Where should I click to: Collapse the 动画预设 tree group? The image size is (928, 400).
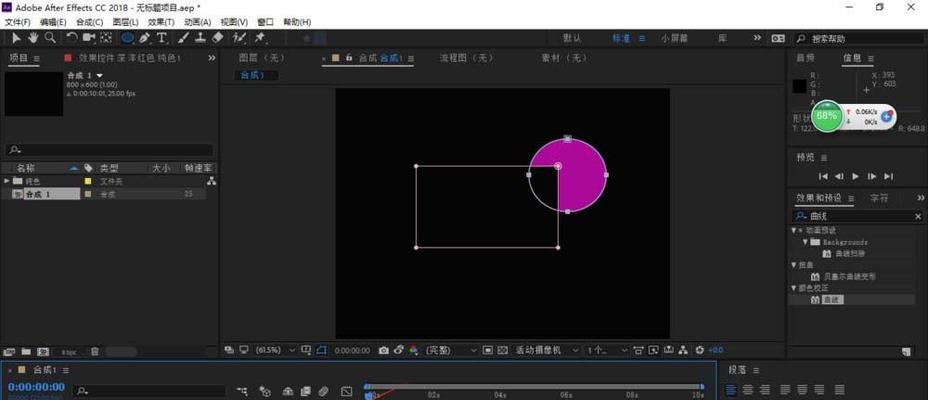tap(794, 230)
